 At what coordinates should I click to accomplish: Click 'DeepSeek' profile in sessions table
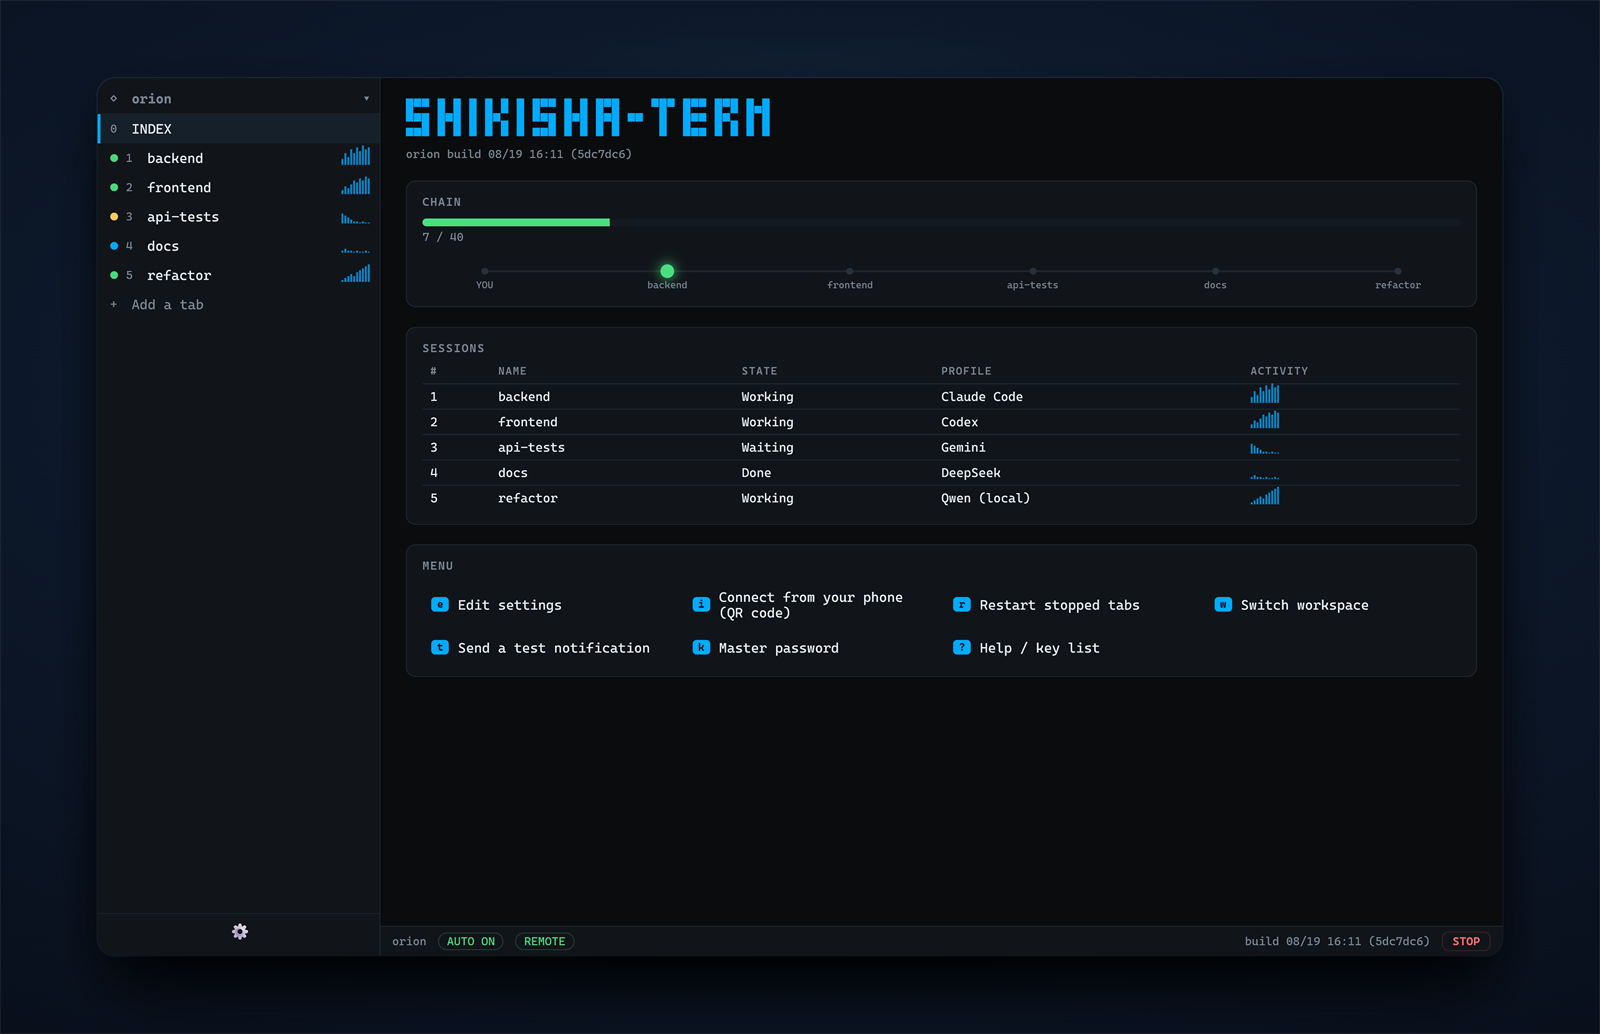(970, 473)
